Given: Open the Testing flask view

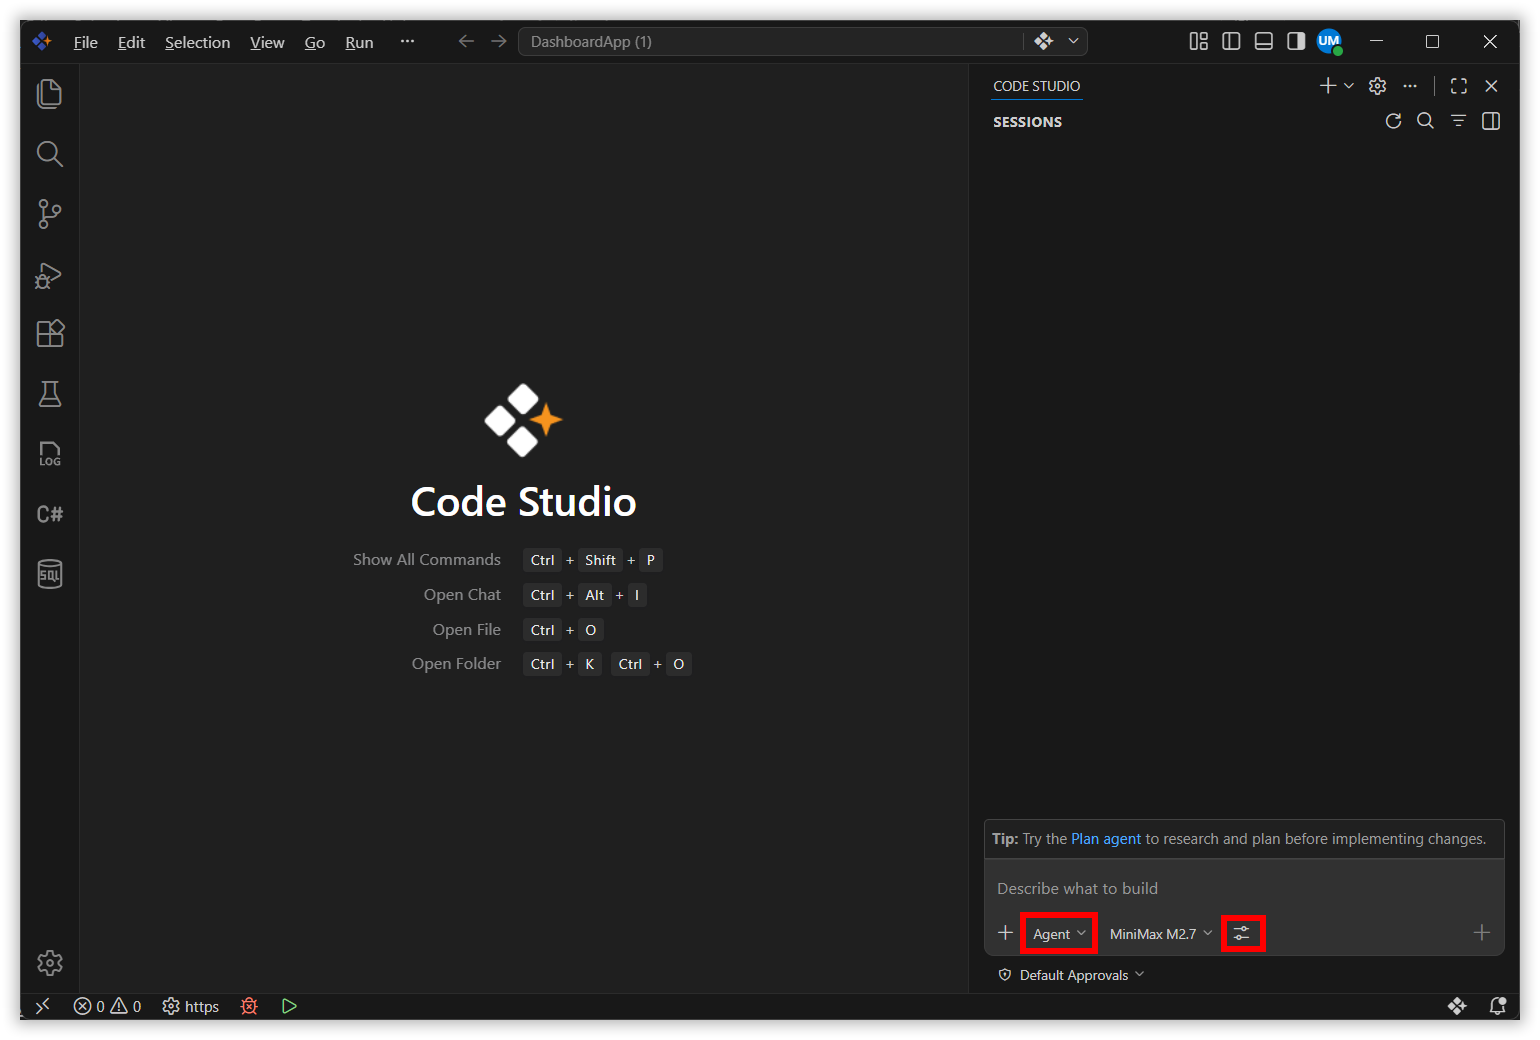Looking at the screenshot, I should (49, 394).
